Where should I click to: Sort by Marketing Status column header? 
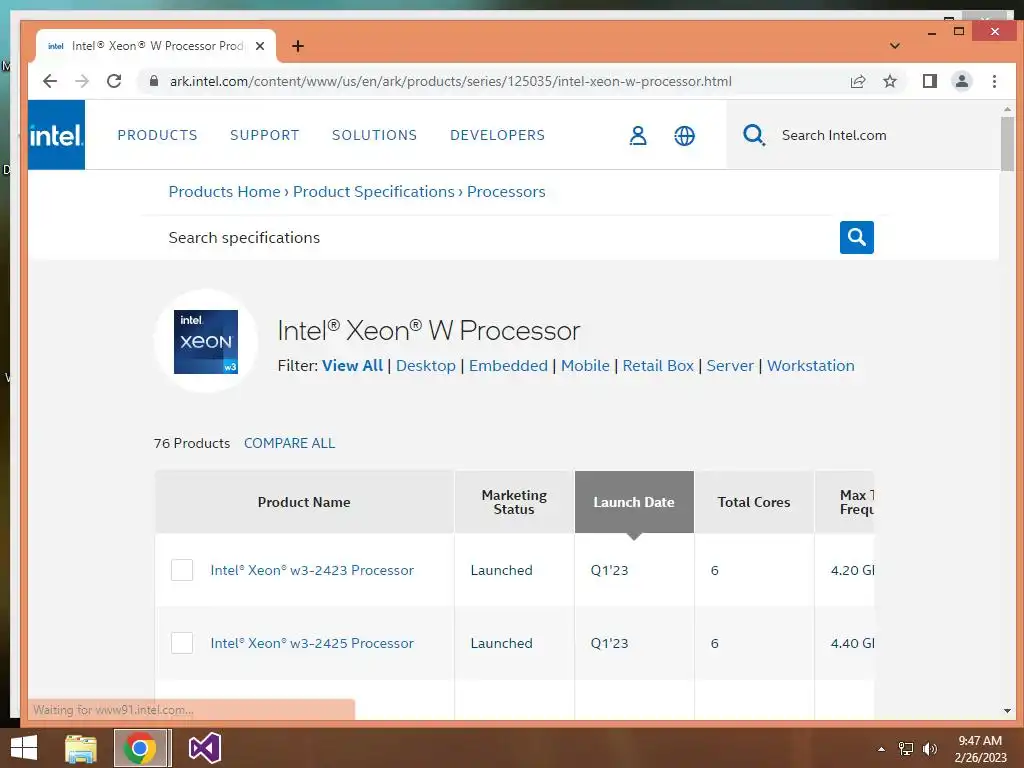[x=515, y=502]
